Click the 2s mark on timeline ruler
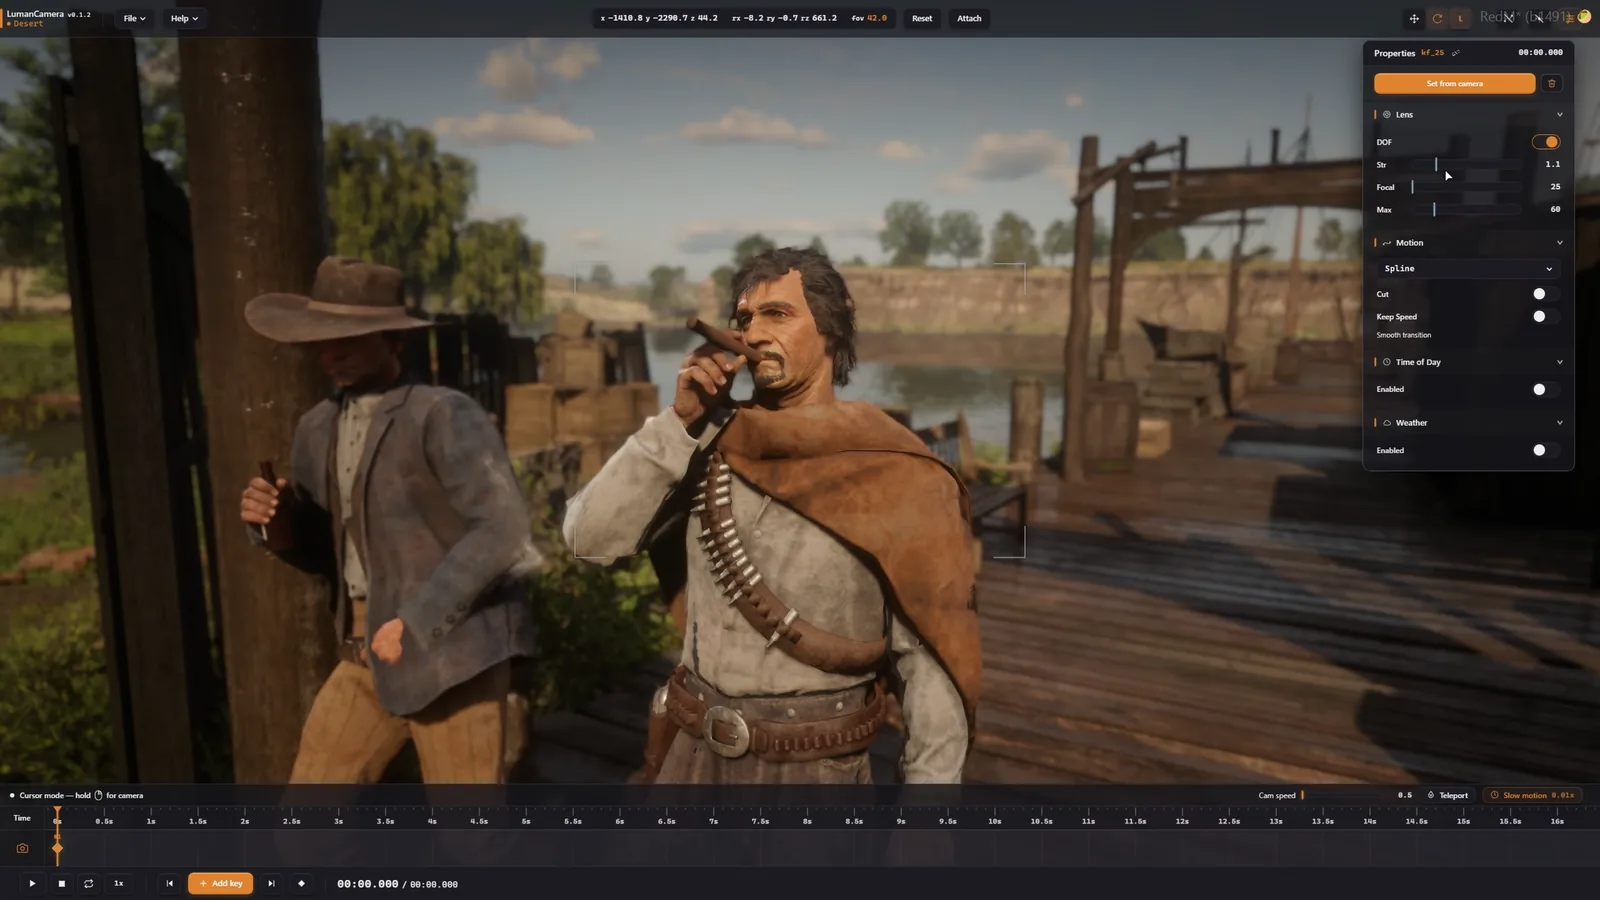1600x900 pixels. tap(245, 821)
